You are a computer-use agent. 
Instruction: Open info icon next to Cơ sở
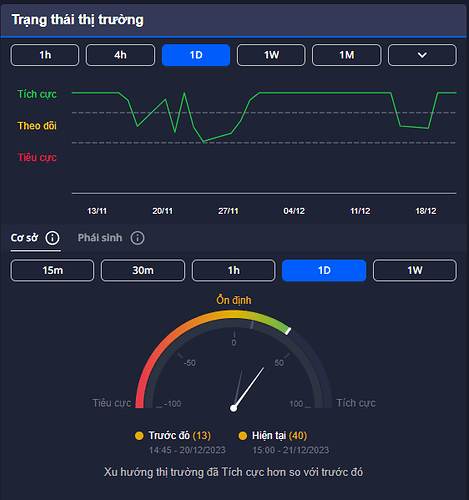point(52,238)
